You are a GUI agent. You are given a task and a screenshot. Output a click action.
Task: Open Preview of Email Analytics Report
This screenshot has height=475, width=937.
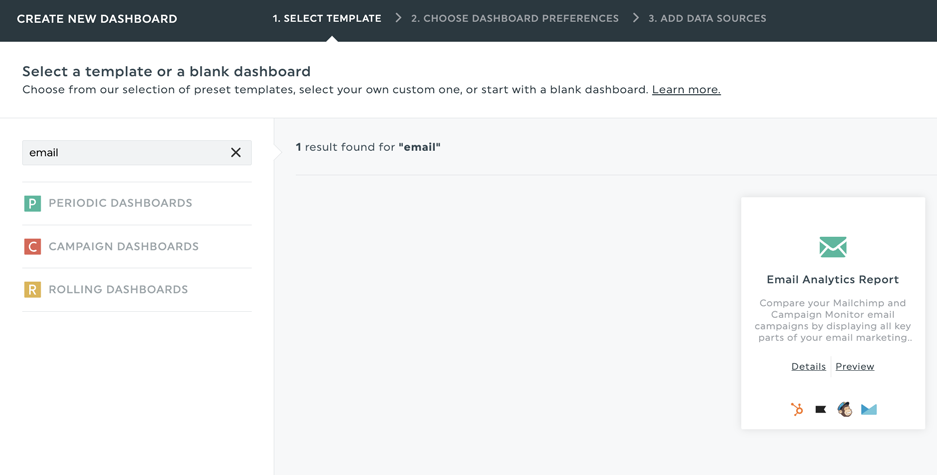pos(855,366)
